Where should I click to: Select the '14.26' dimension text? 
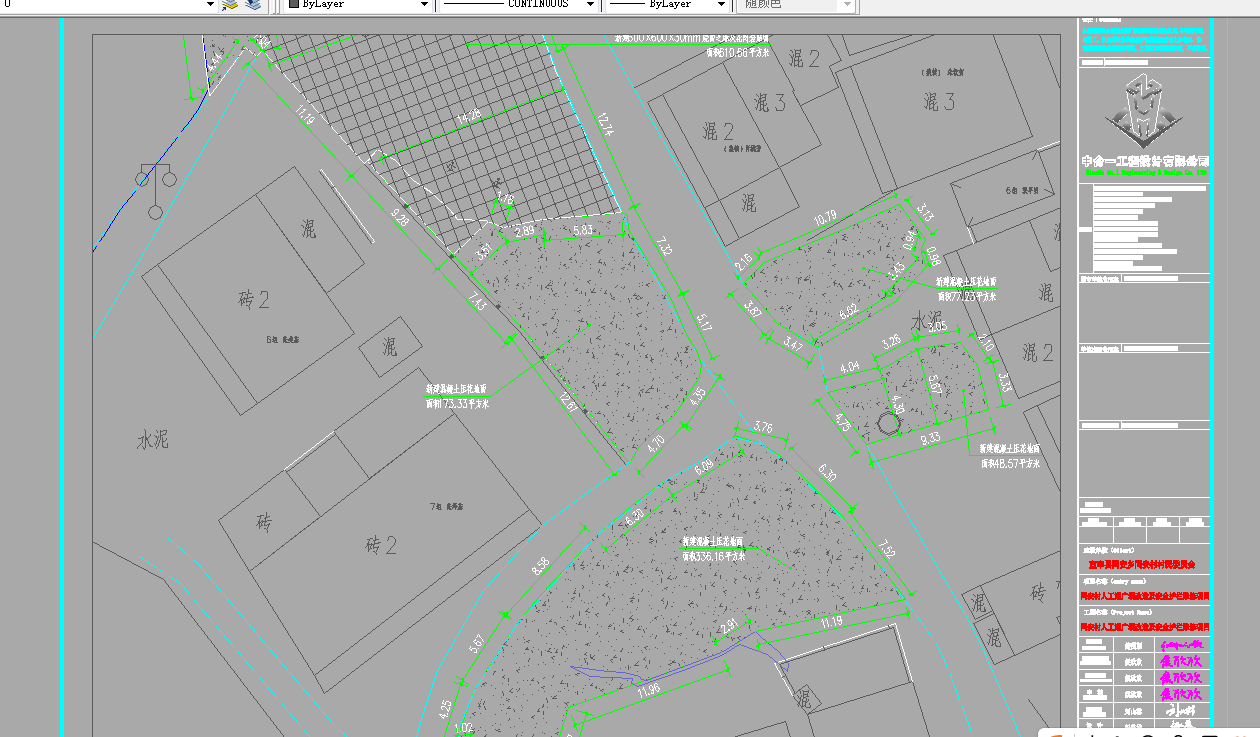468,114
